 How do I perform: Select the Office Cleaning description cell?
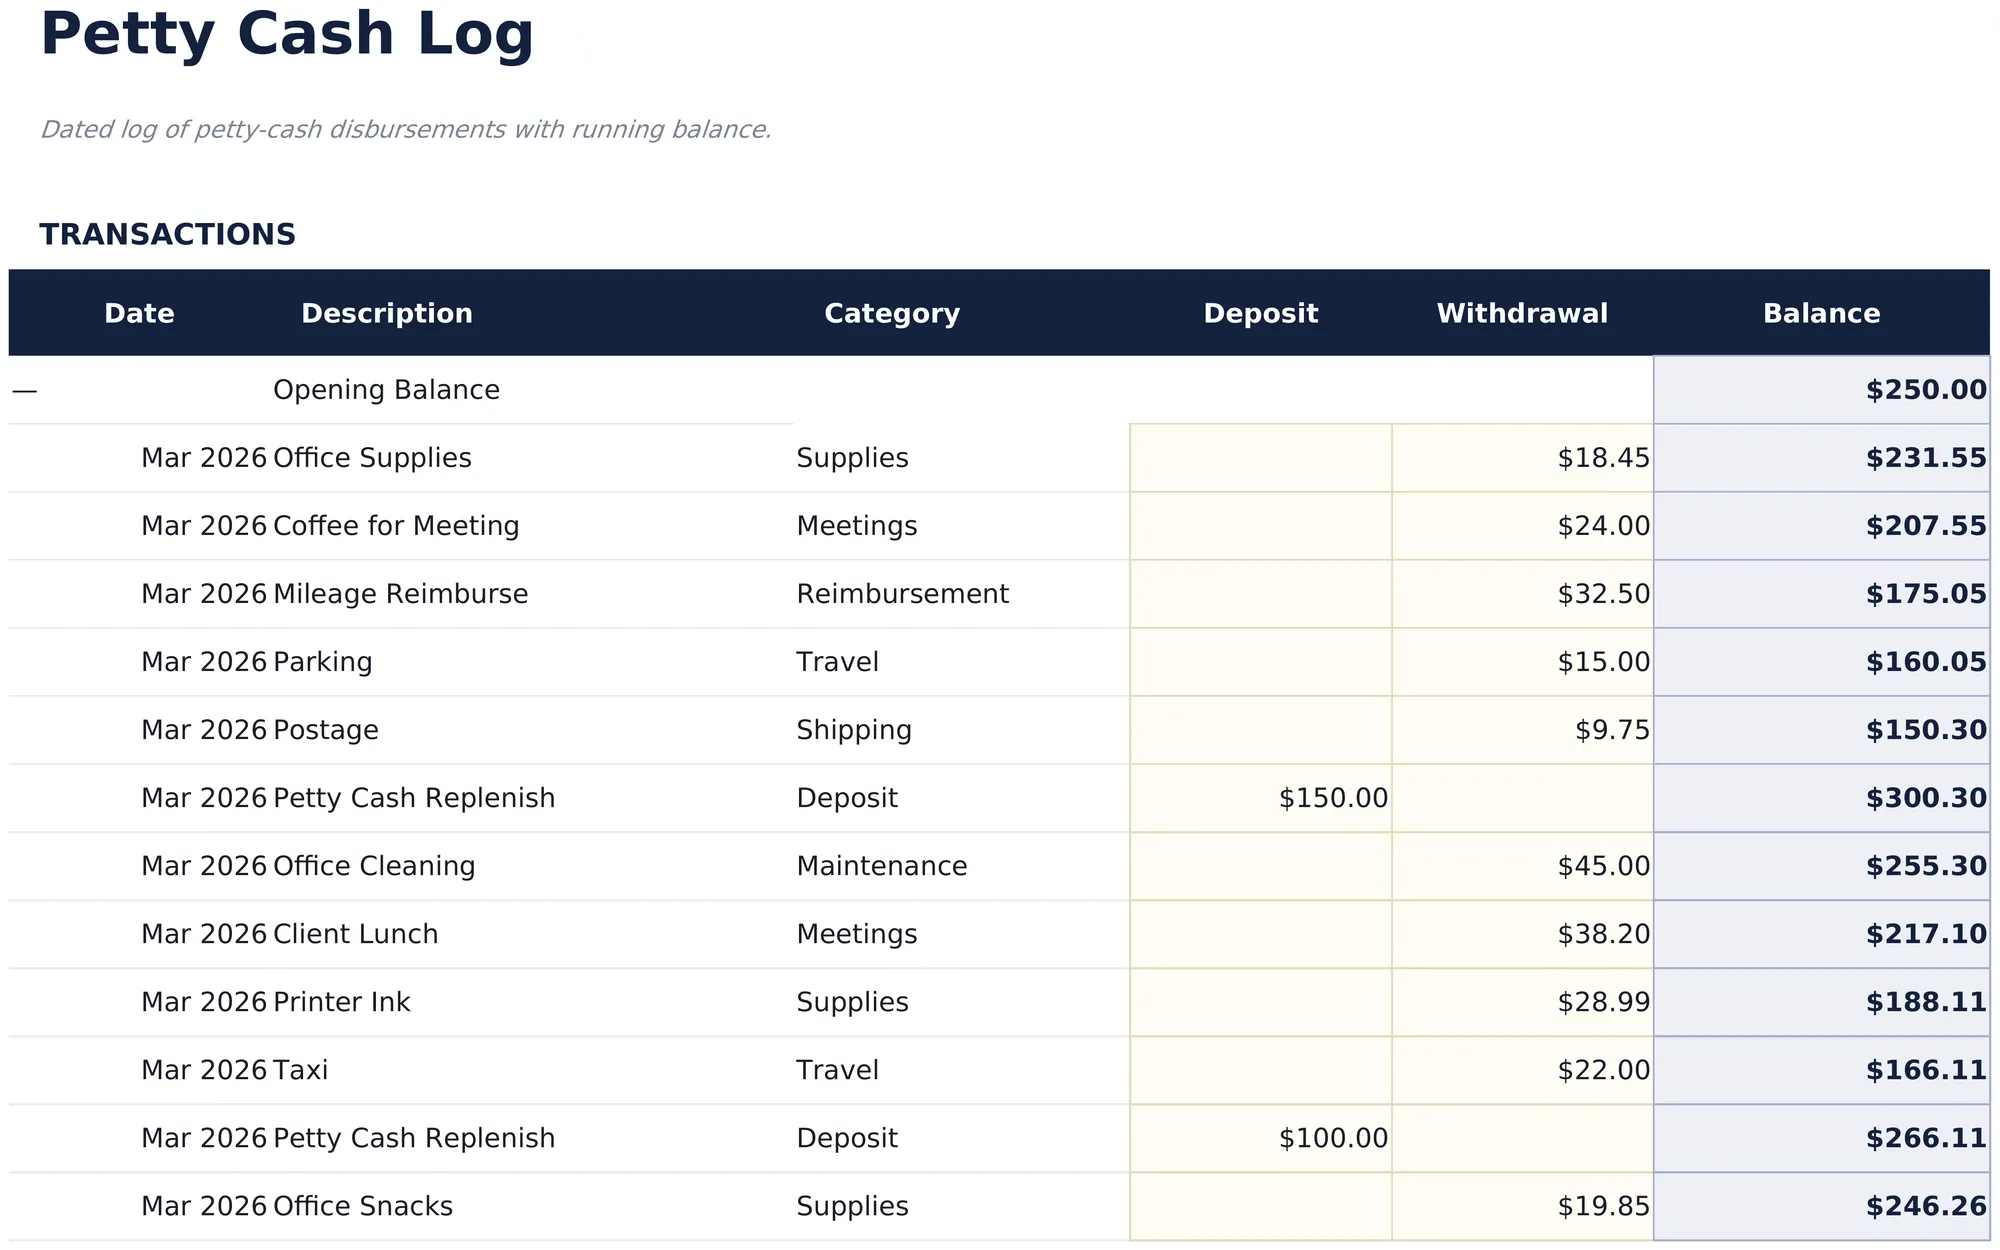coord(532,866)
